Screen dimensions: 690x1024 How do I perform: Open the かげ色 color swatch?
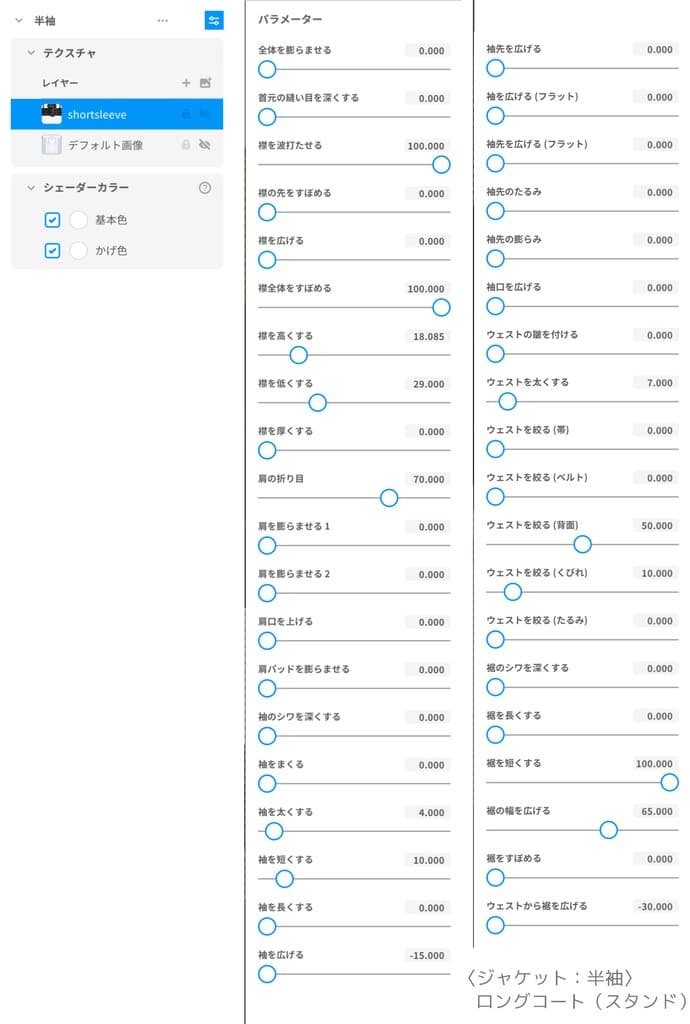(79, 251)
